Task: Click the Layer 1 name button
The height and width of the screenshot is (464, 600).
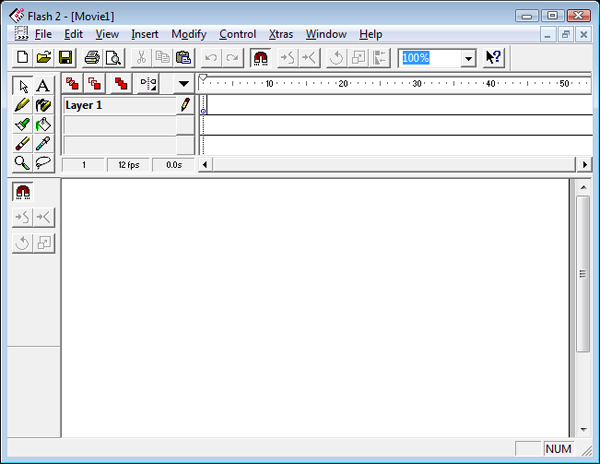Action: (119, 105)
